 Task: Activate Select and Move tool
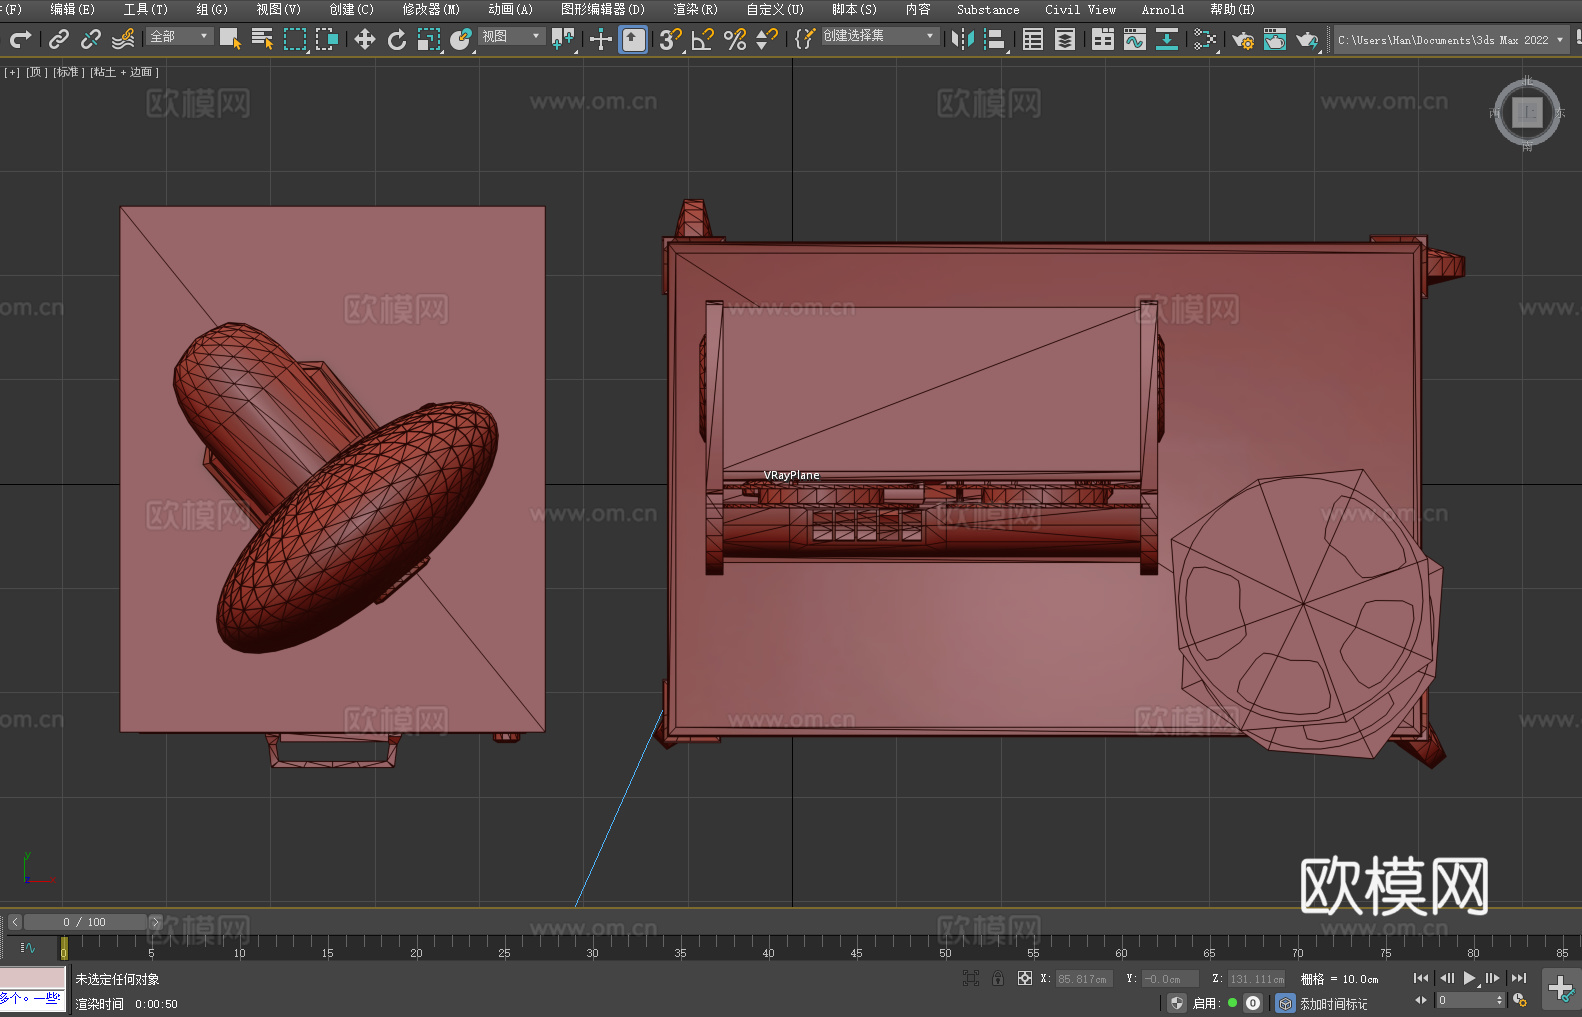point(365,39)
